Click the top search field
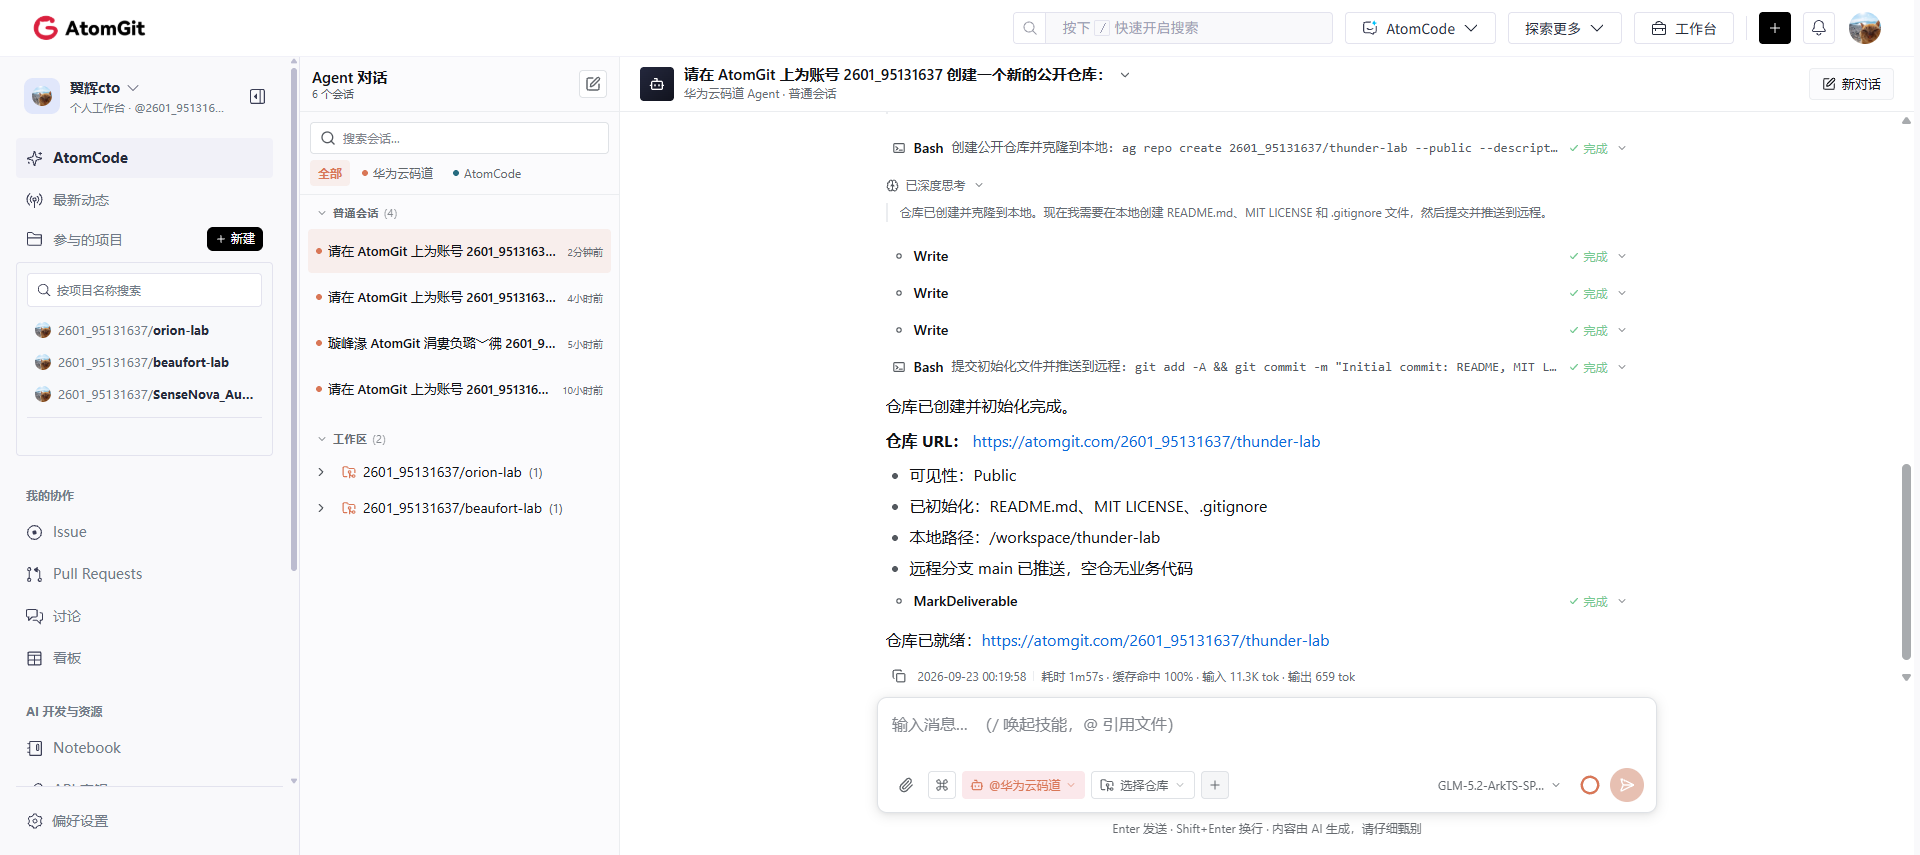This screenshot has width=1920, height=855. 1189,28
